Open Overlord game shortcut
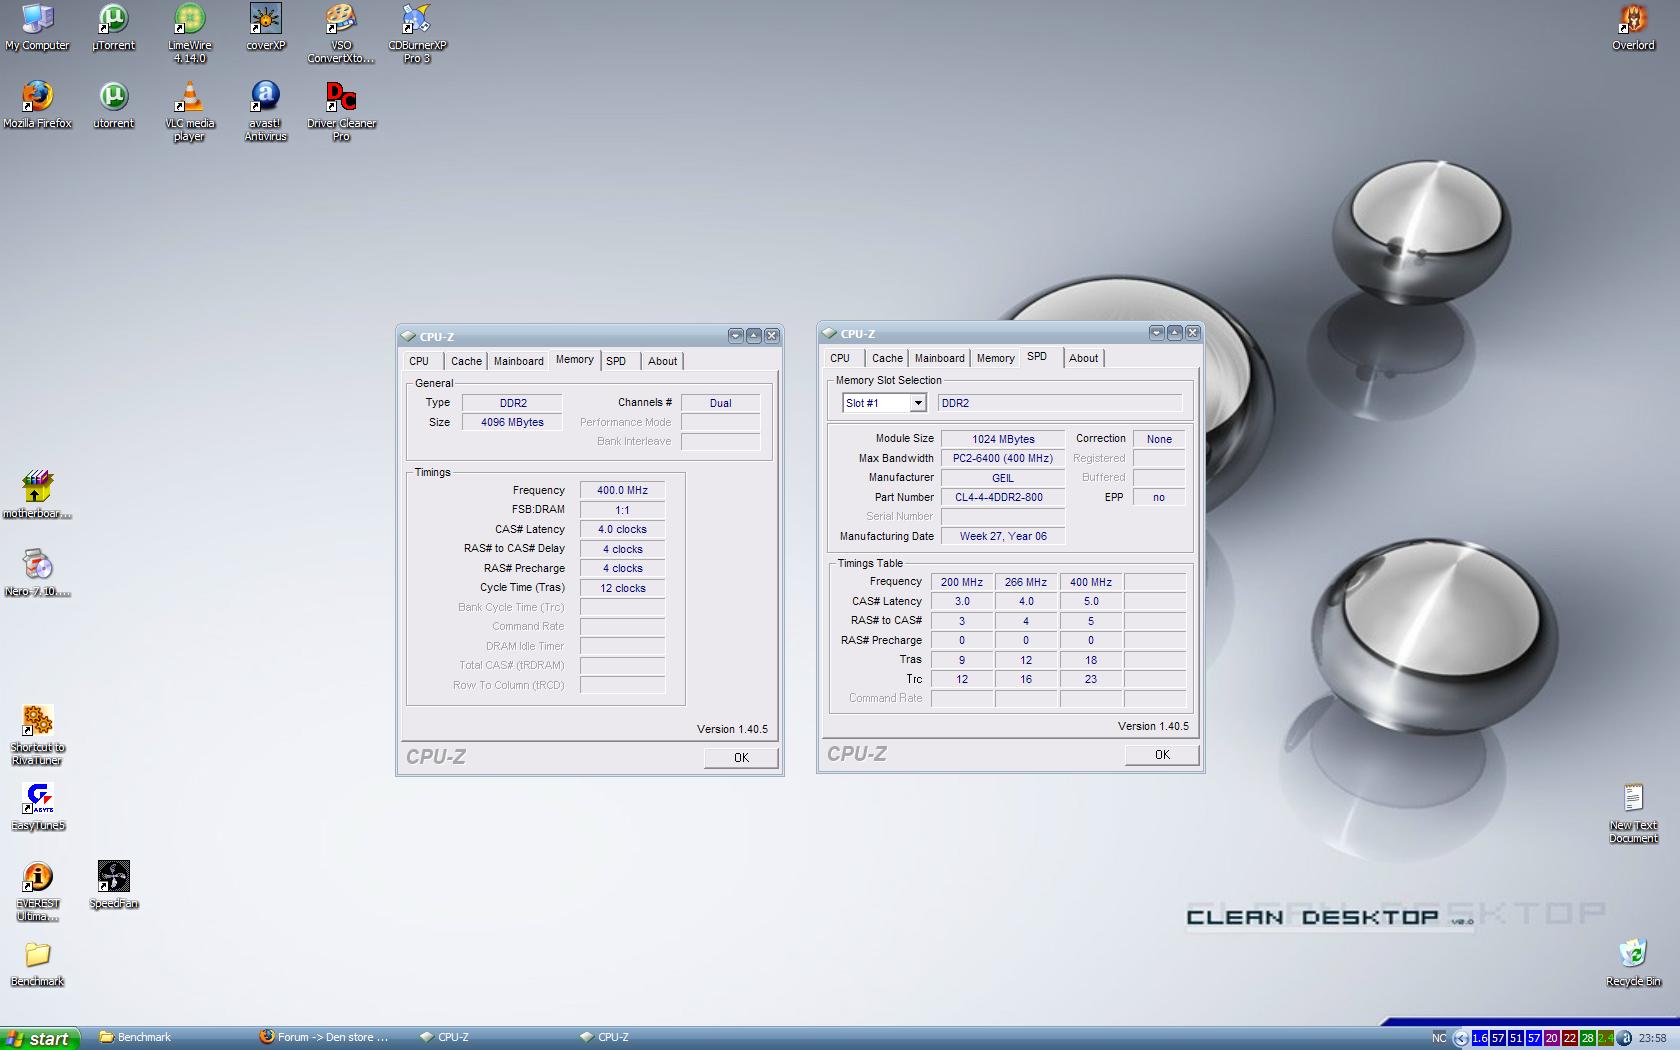The image size is (1680, 1050). click(1633, 27)
